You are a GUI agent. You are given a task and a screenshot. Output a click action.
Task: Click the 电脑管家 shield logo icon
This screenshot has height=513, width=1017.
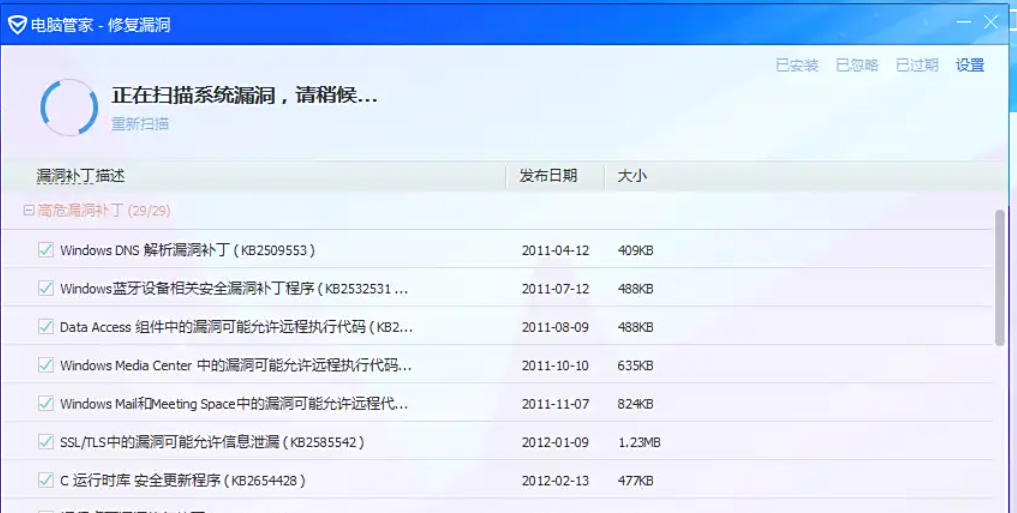[17, 24]
